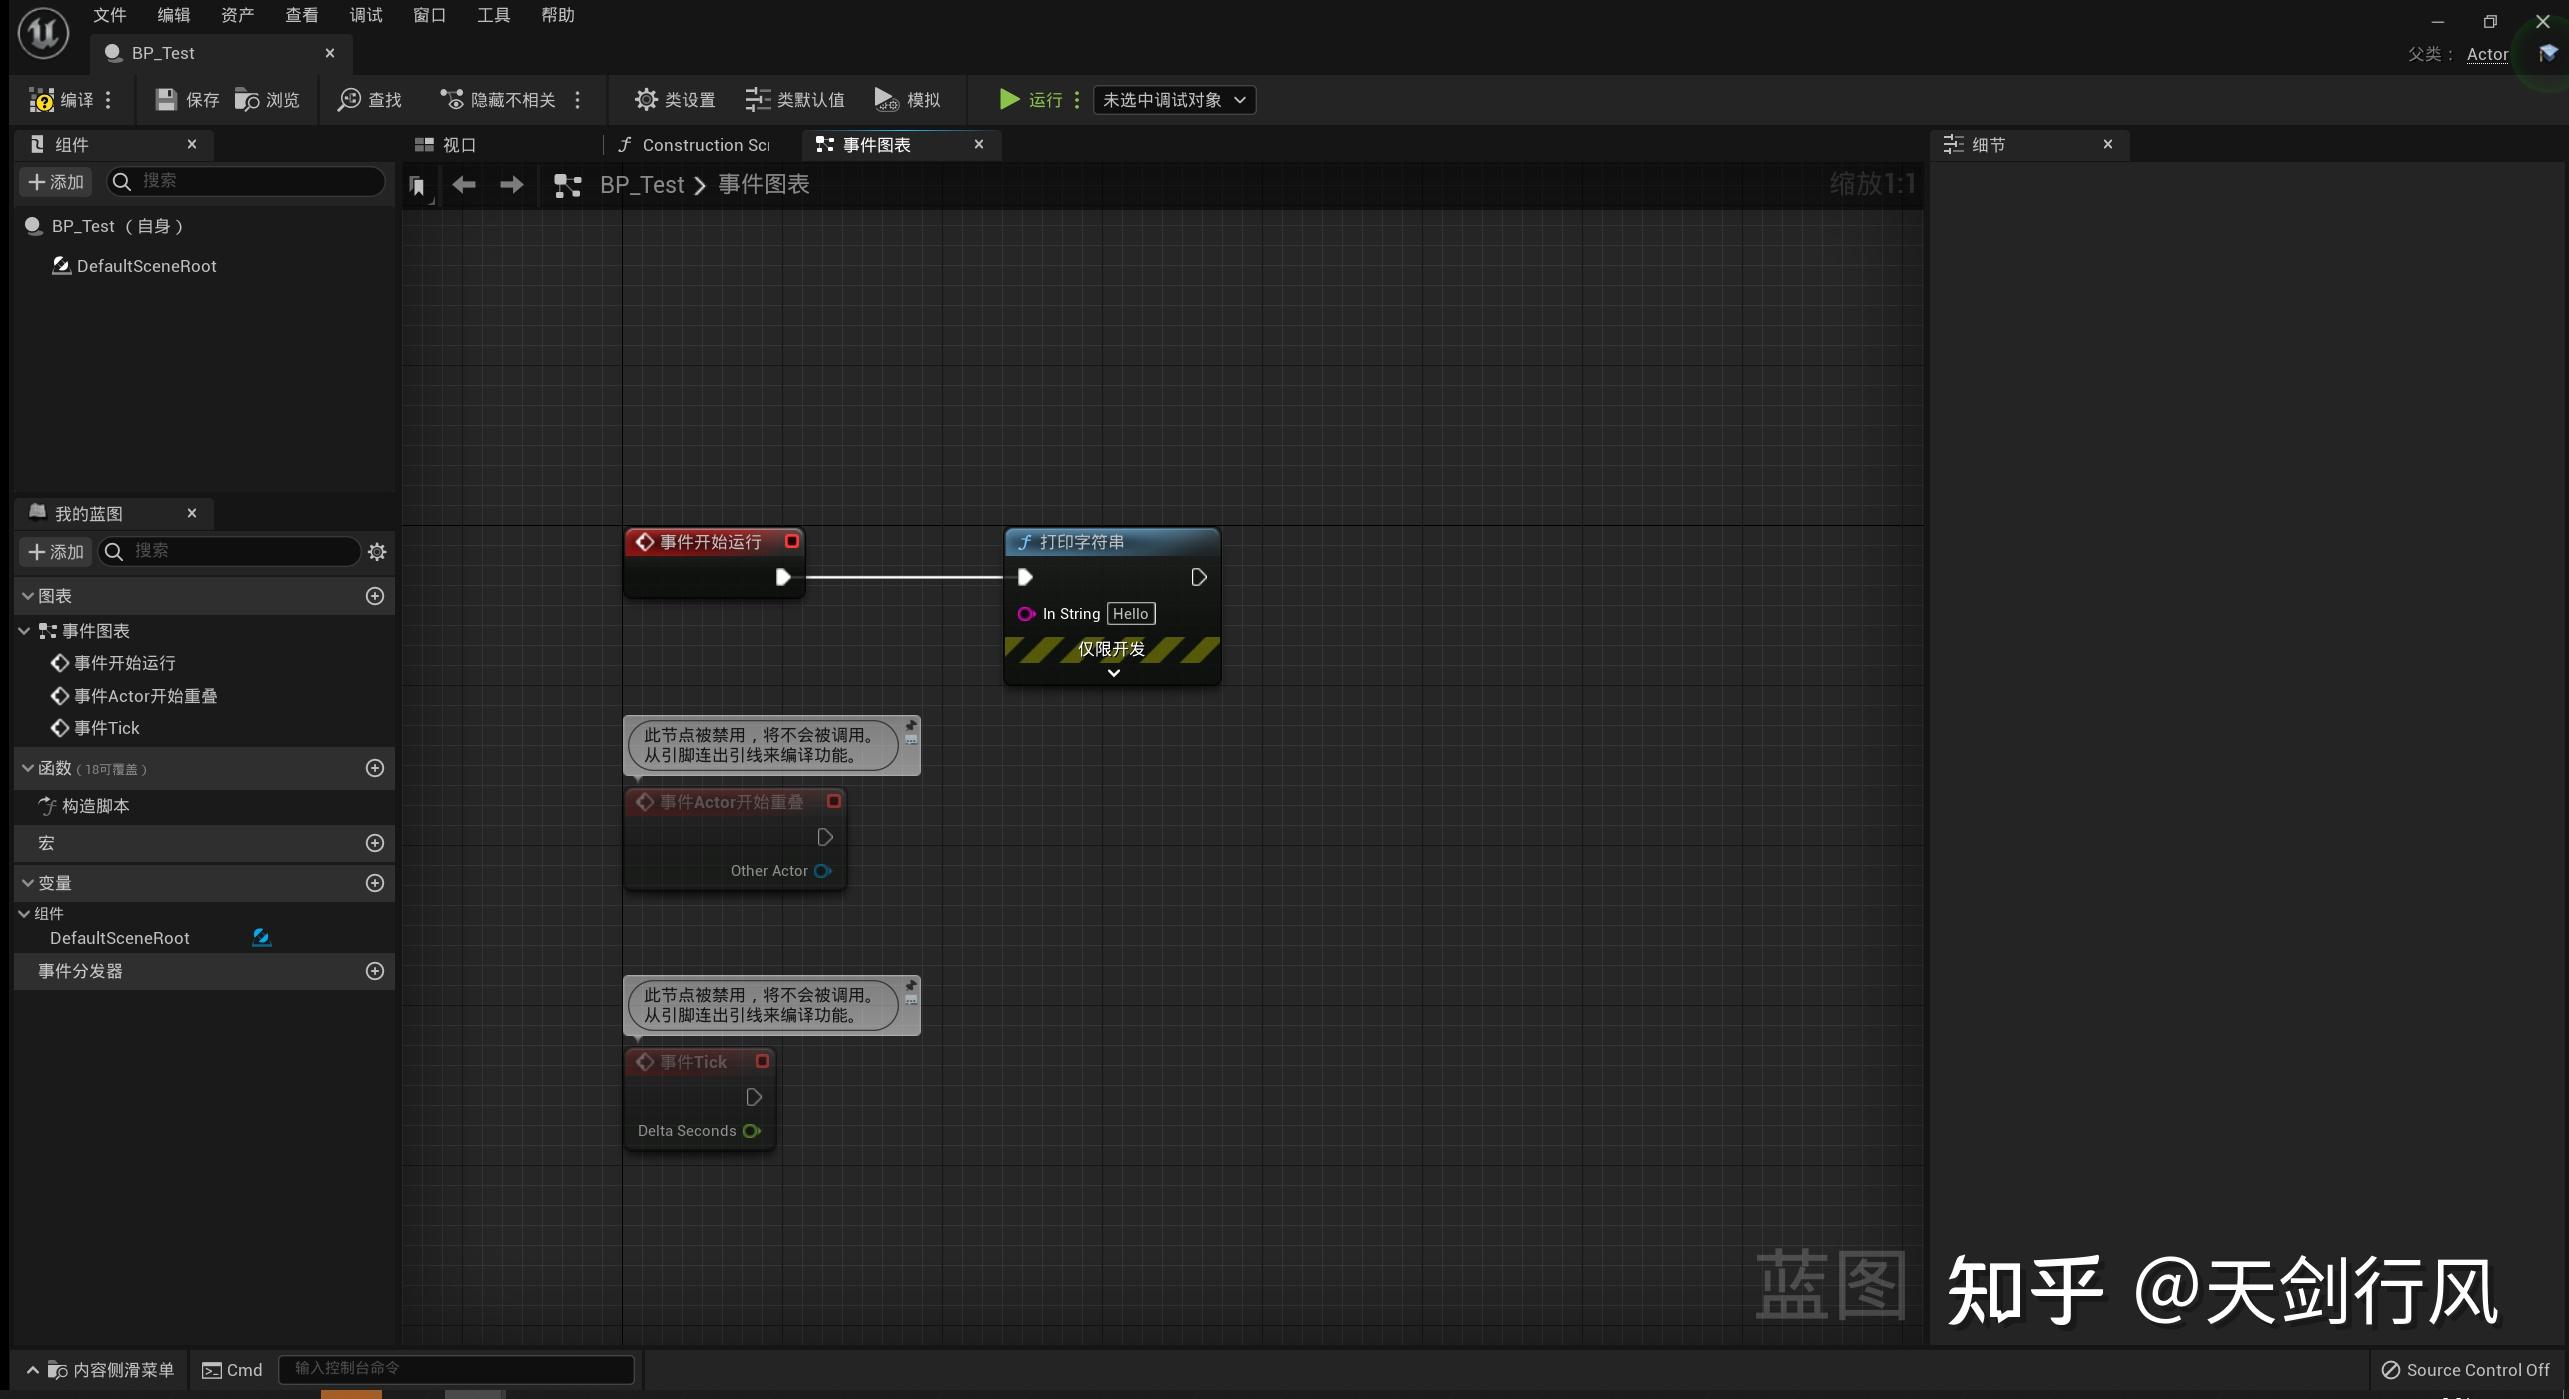Open the 文件 menu
The width and height of the screenshot is (2569, 1399).
(x=110, y=15)
